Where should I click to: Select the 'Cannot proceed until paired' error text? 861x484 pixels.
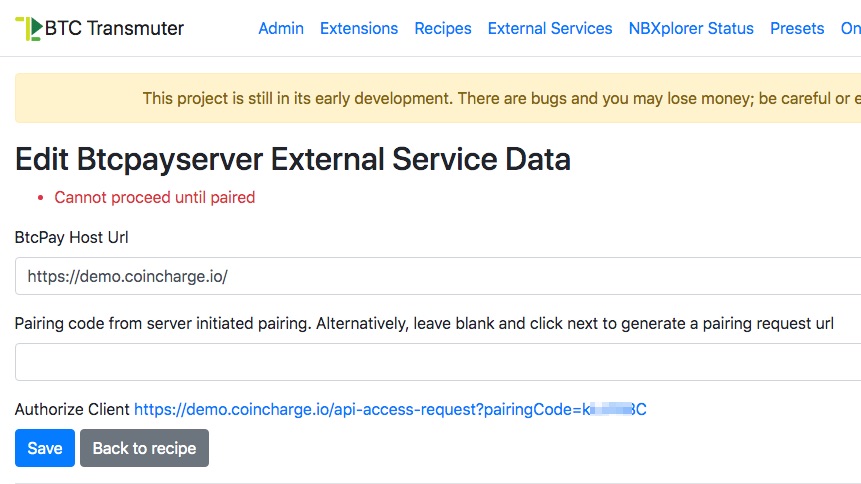coord(154,197)
